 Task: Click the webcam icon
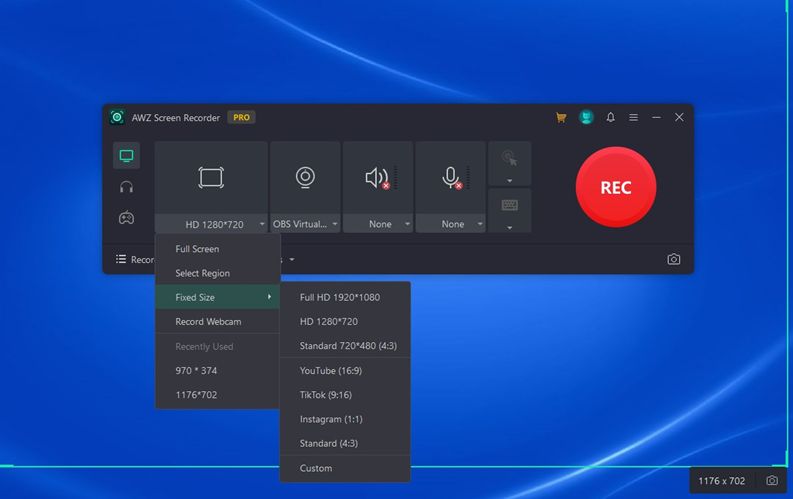tap(305, 177)
